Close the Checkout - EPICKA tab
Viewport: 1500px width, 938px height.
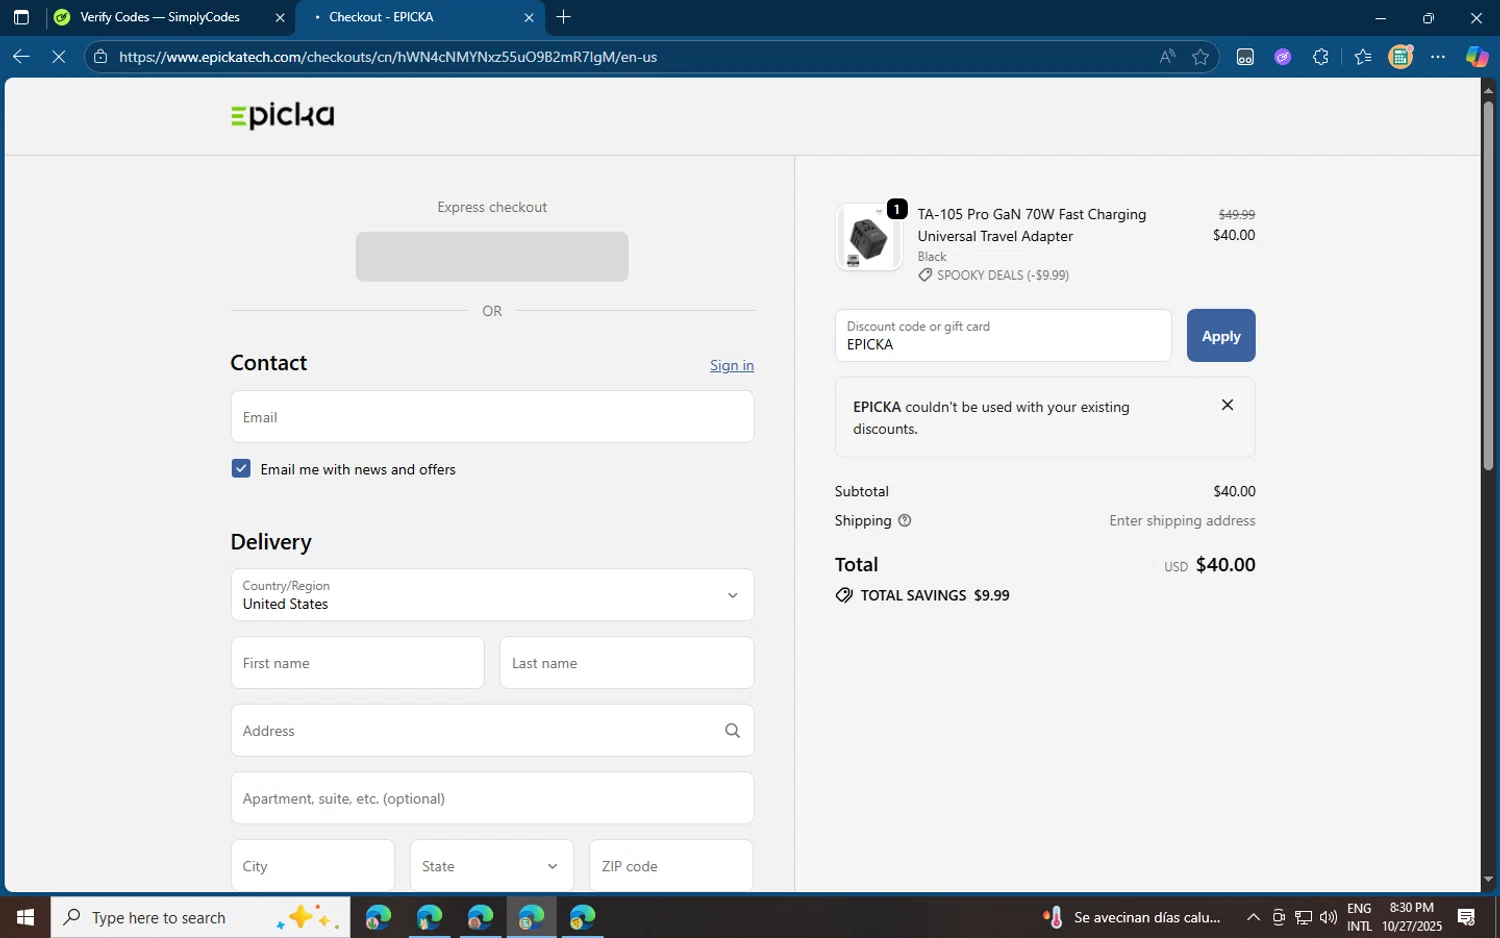pyautogui.click(x=529, y=17)
